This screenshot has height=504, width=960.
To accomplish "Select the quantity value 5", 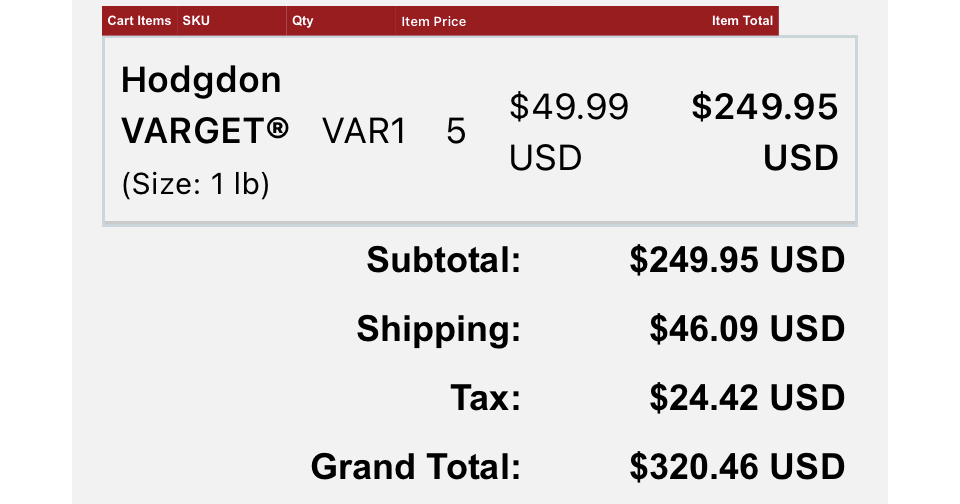I will (456, 131).
